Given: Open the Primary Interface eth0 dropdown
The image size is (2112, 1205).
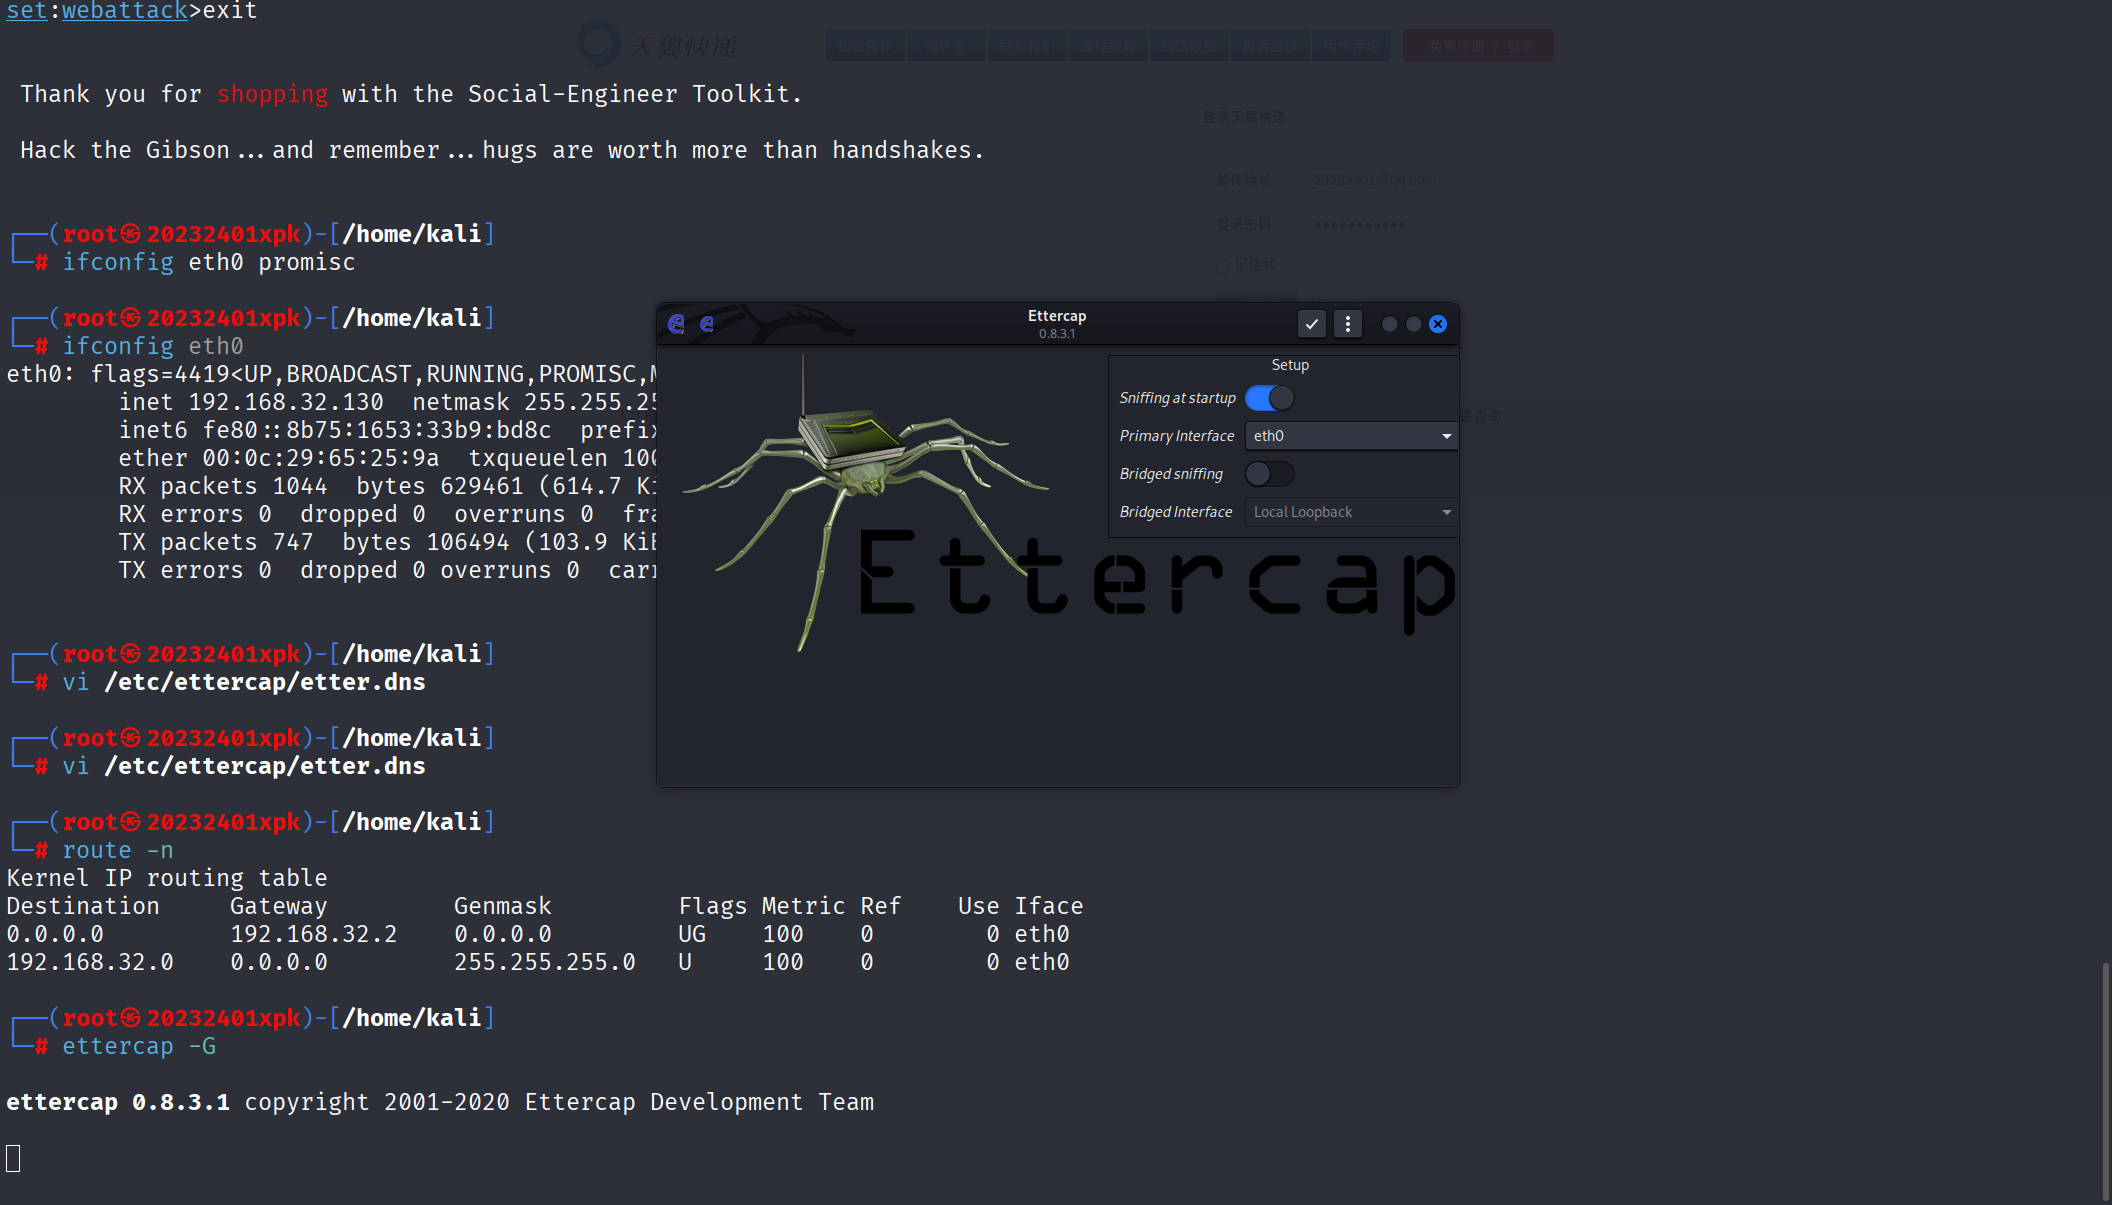Looking at the screenshot, I should pos(1350,436).
